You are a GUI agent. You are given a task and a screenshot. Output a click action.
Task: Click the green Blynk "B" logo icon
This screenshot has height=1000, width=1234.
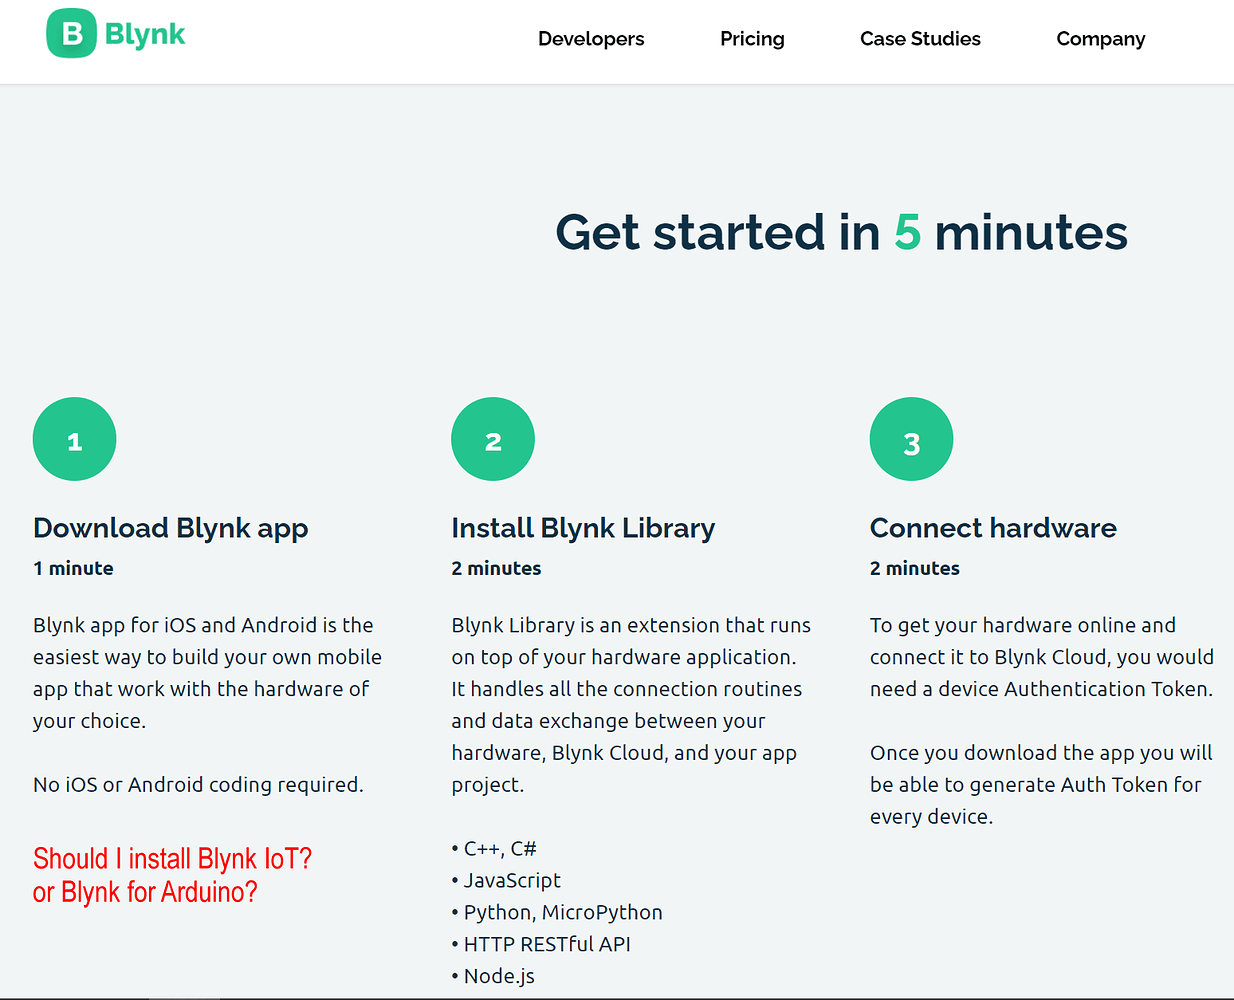tap(67, 33)
